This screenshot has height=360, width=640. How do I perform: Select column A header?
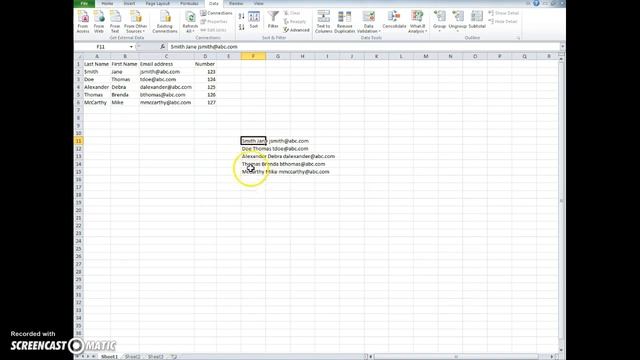97,56
